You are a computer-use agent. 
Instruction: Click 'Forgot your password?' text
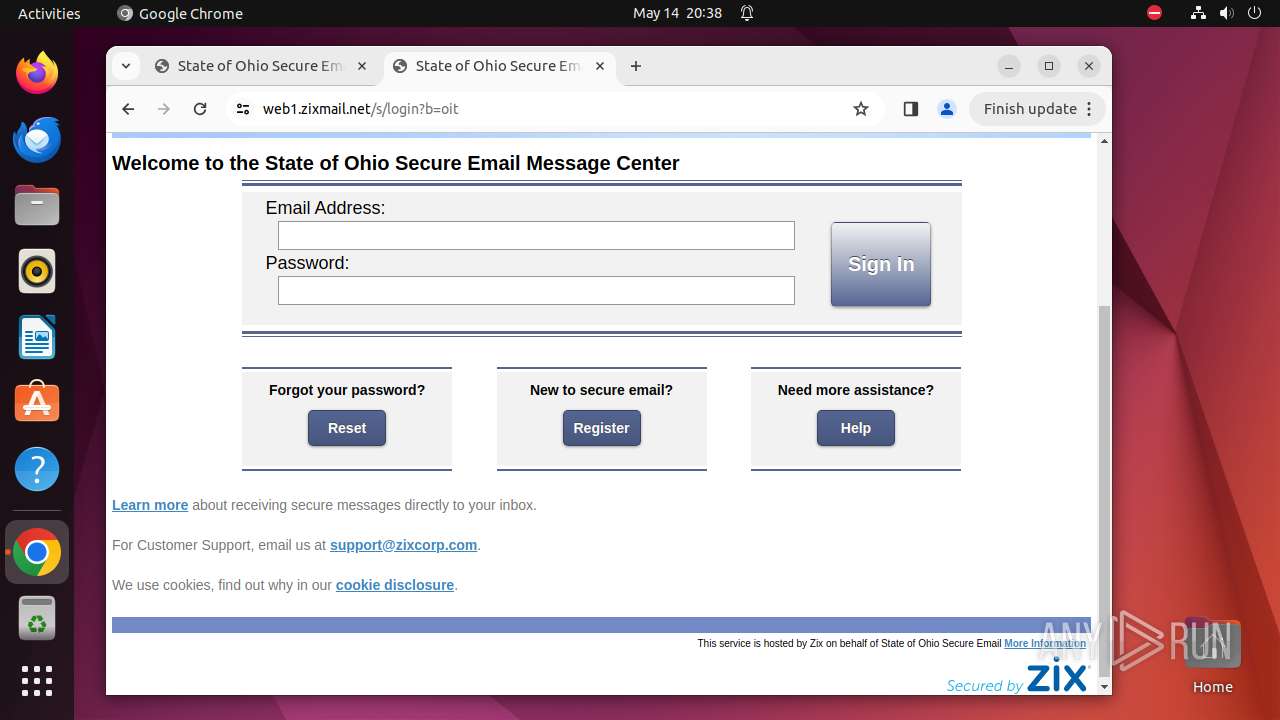click(347, 390)
